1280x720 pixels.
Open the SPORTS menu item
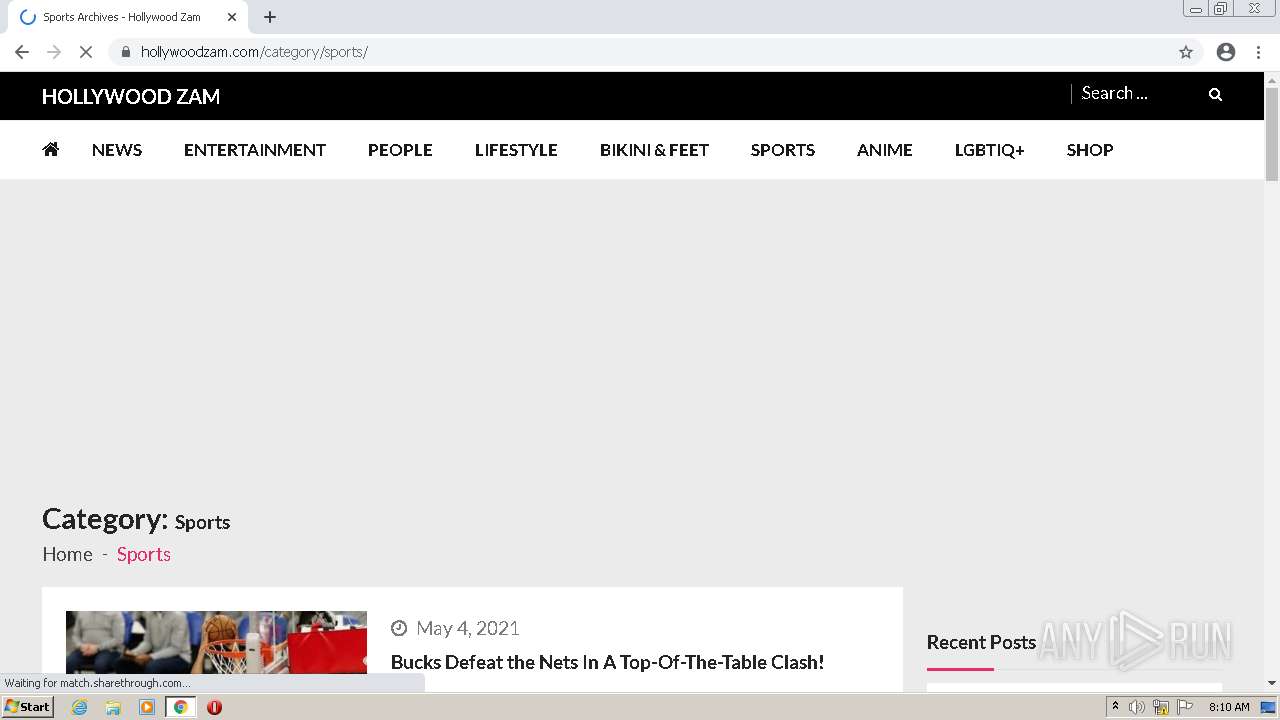pos(783,150)
